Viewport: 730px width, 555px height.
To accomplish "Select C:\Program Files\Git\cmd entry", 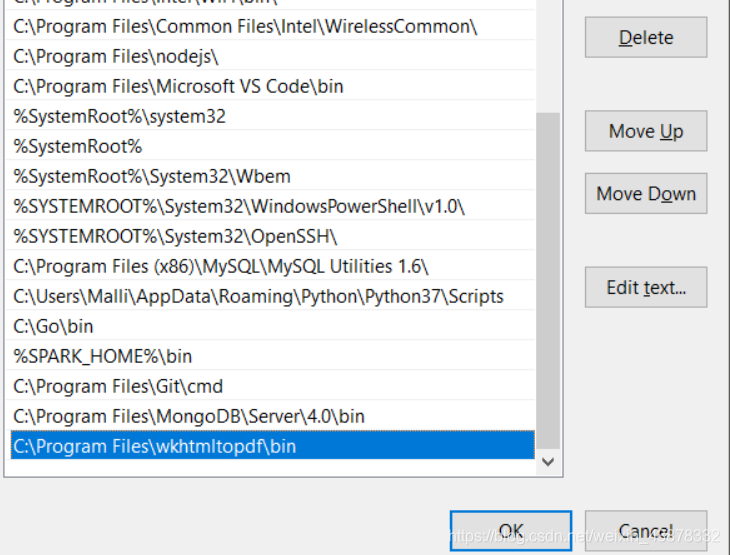I will [270, 386].
